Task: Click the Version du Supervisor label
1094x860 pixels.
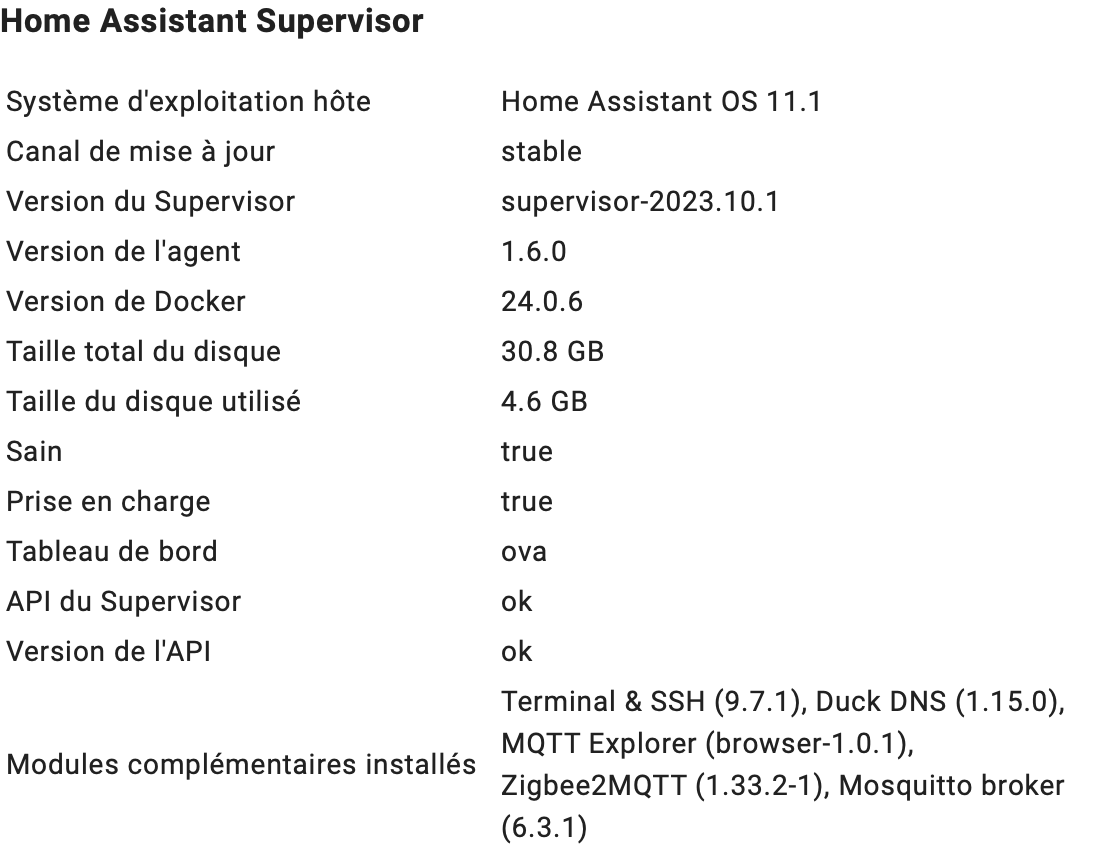Action: [151, 202]
